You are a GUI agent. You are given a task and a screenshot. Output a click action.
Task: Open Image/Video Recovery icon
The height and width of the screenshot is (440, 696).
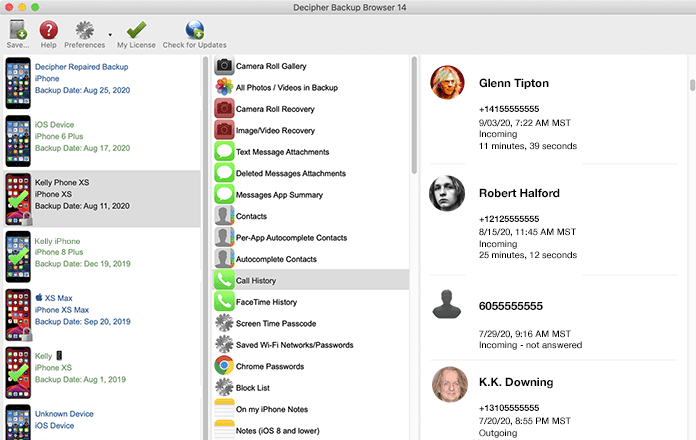(x=224, y=130)
